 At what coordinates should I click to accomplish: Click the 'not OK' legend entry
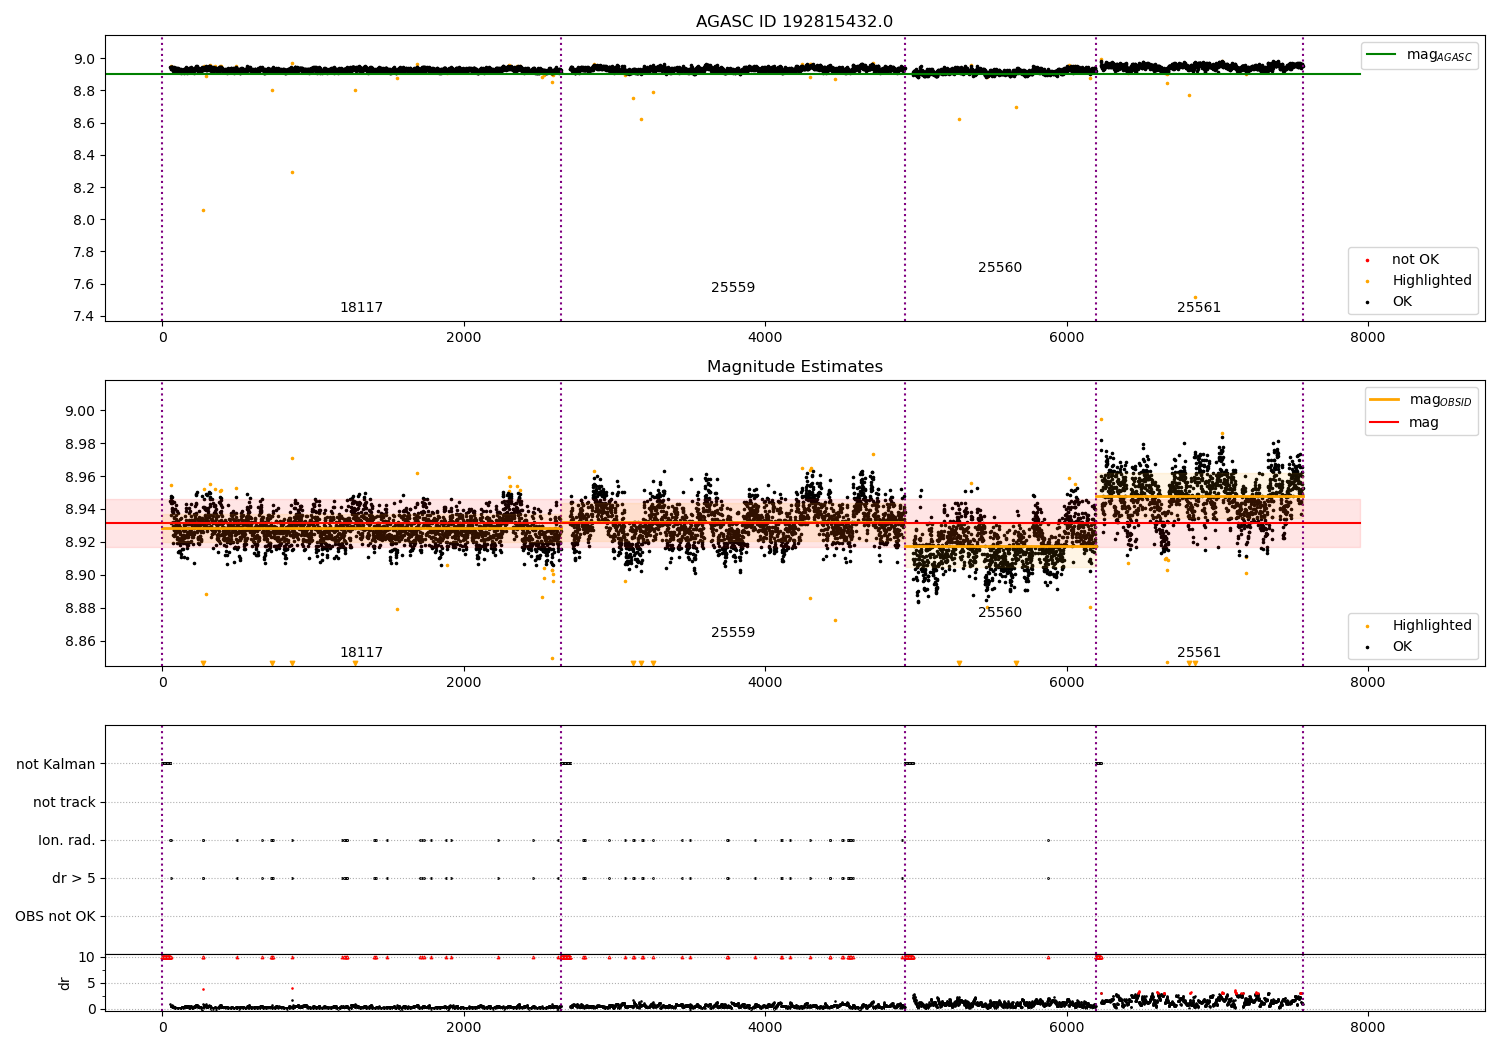click(x=1414, y=260)
